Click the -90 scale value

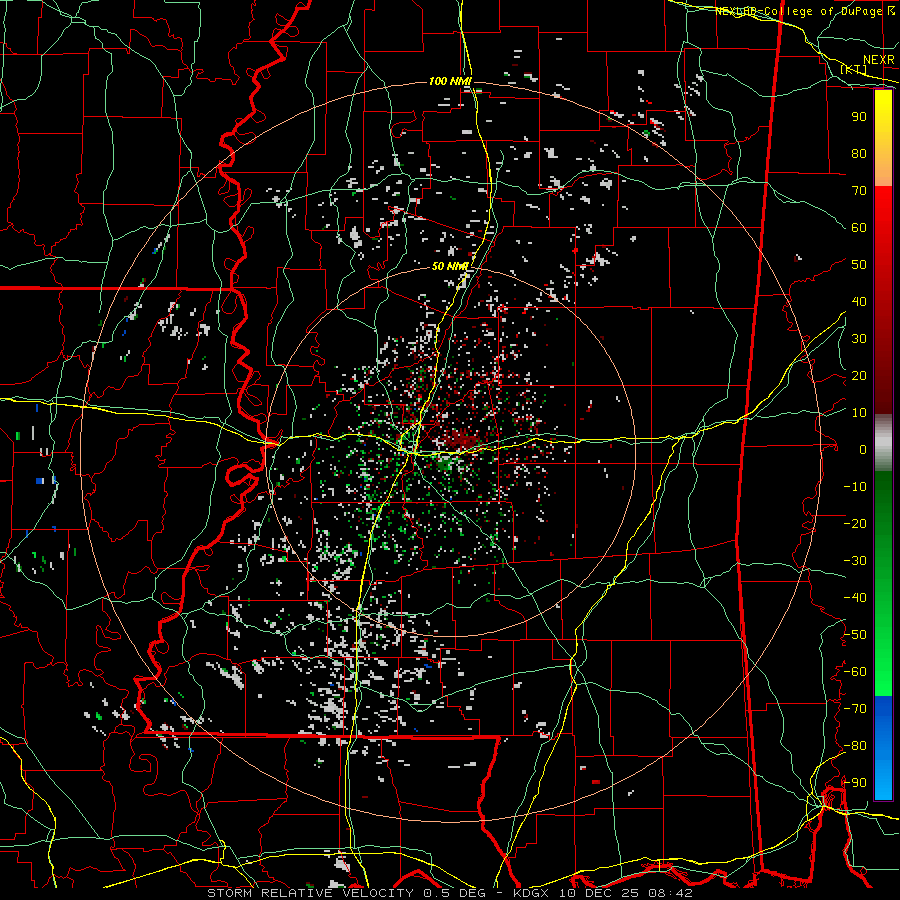pyautogui.click(x=855, y=783)
